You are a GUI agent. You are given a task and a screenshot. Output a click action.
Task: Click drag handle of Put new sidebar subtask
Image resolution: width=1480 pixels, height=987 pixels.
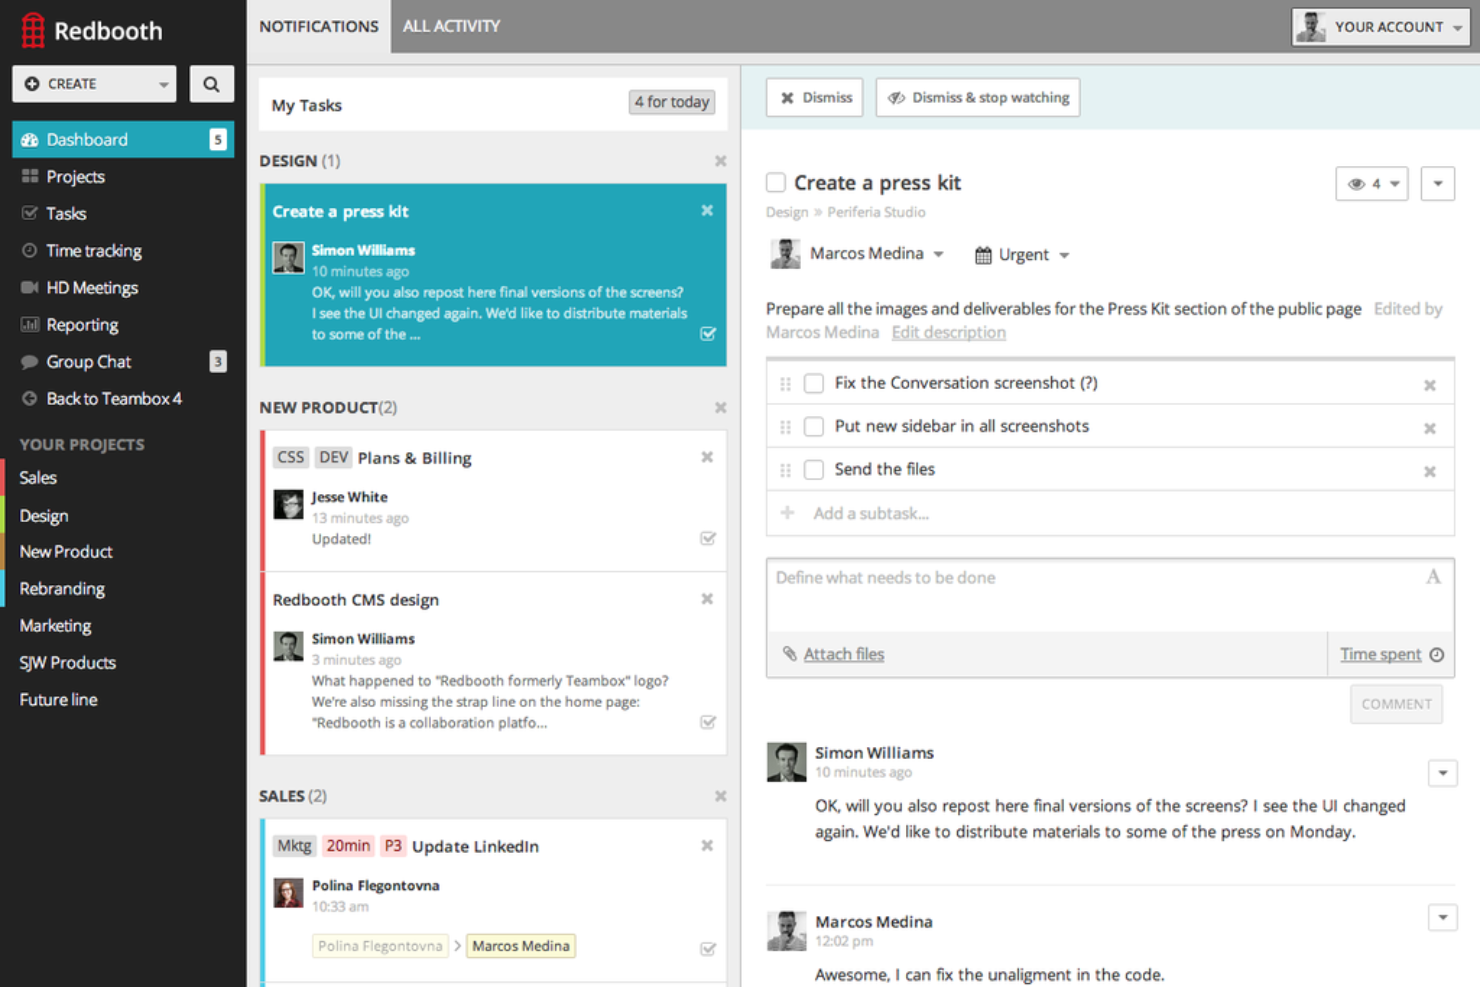tap(785, 427)
